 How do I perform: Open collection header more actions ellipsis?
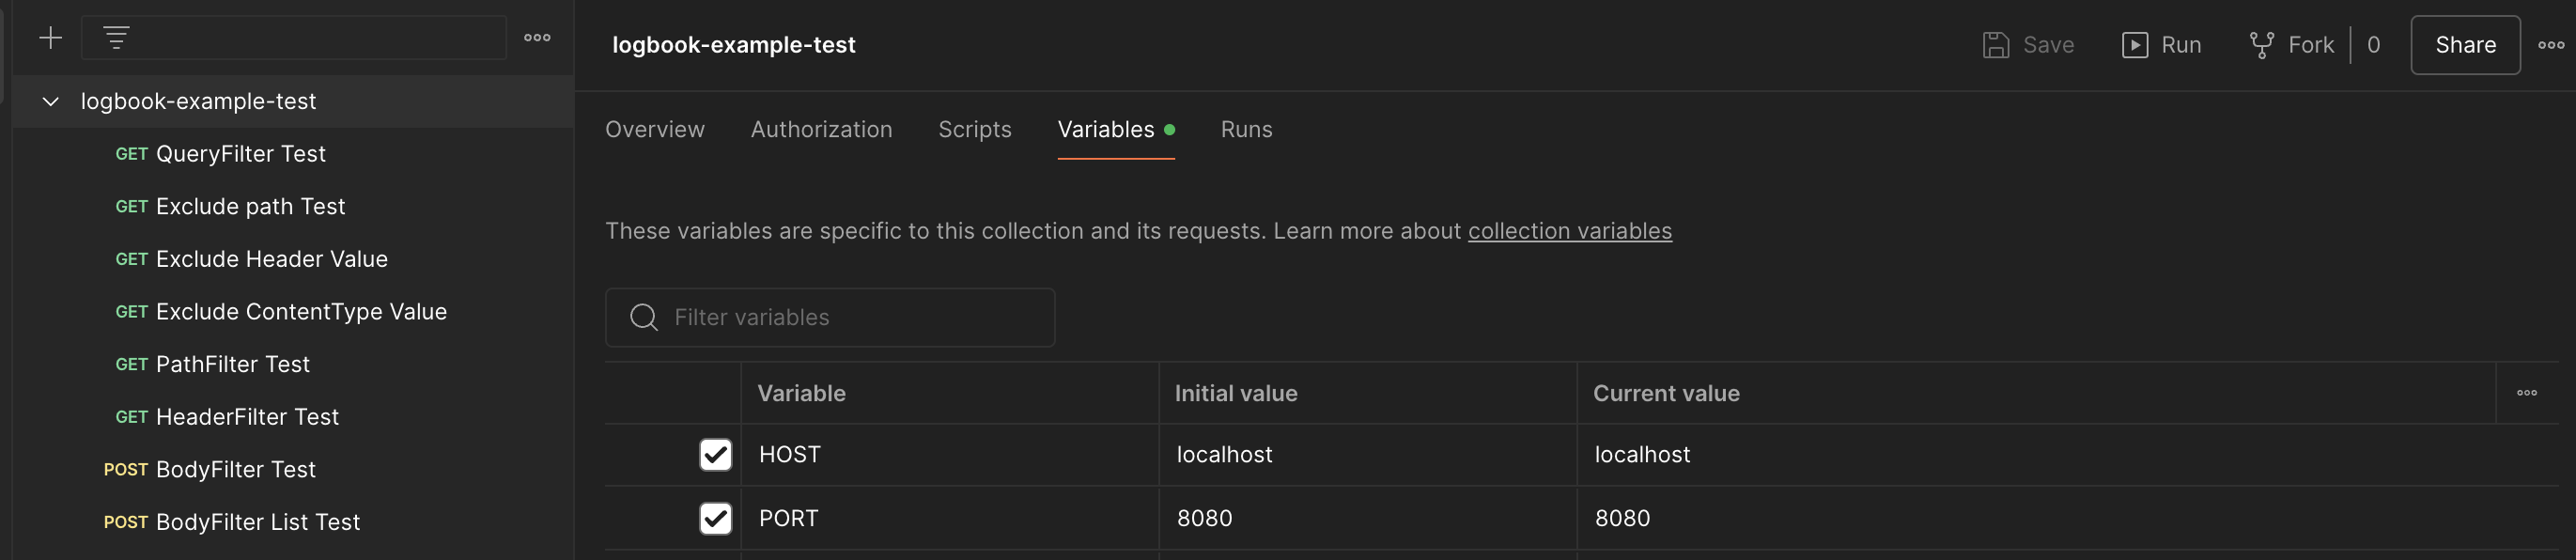(2550, 45)
